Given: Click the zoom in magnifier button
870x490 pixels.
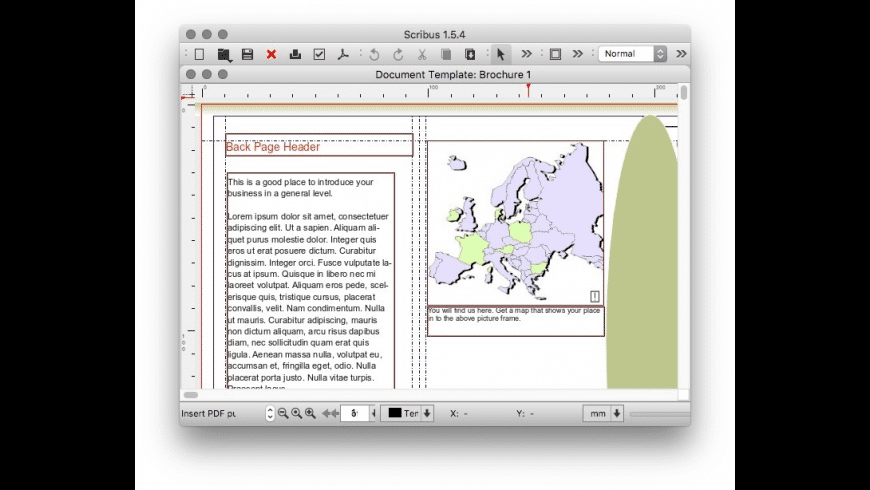Looking at the screenshot, I should coord(310,413).
